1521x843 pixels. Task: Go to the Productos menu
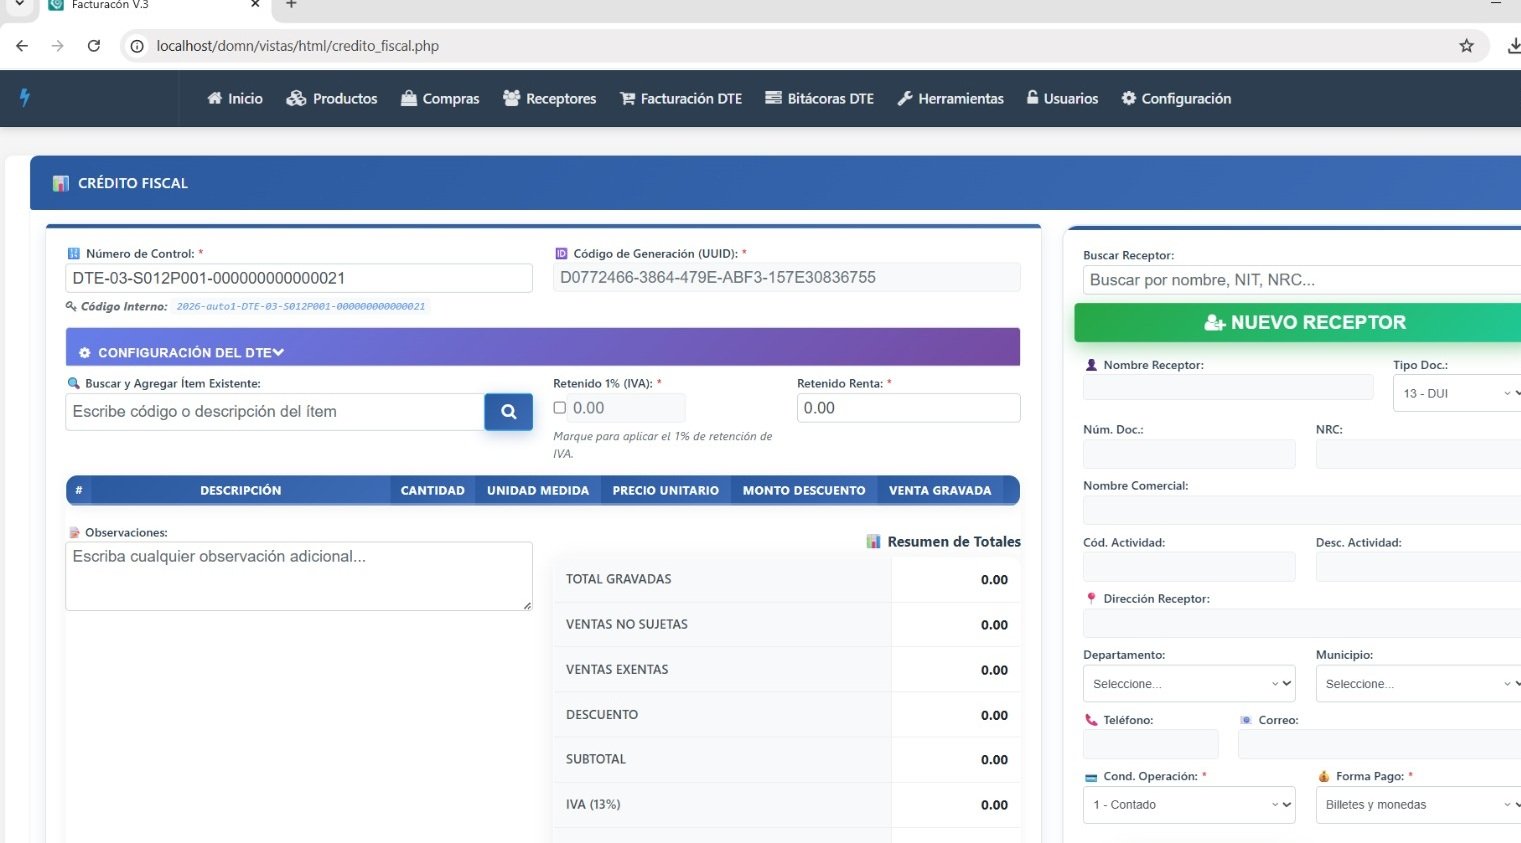click(332, 98)
